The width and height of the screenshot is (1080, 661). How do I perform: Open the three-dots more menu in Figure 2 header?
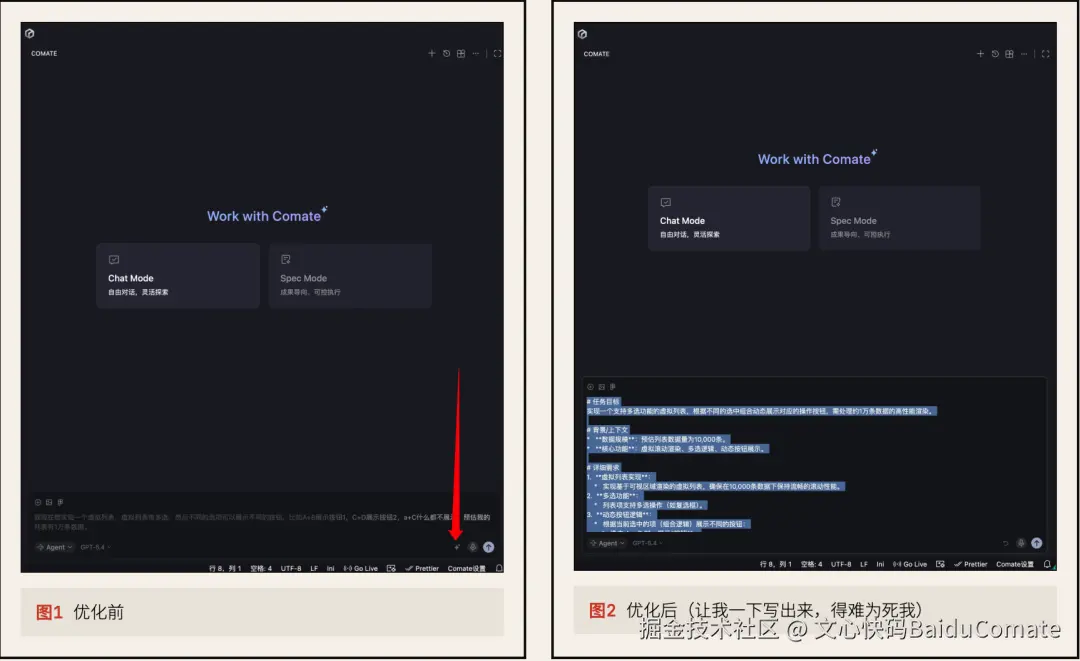(1024, 54)
